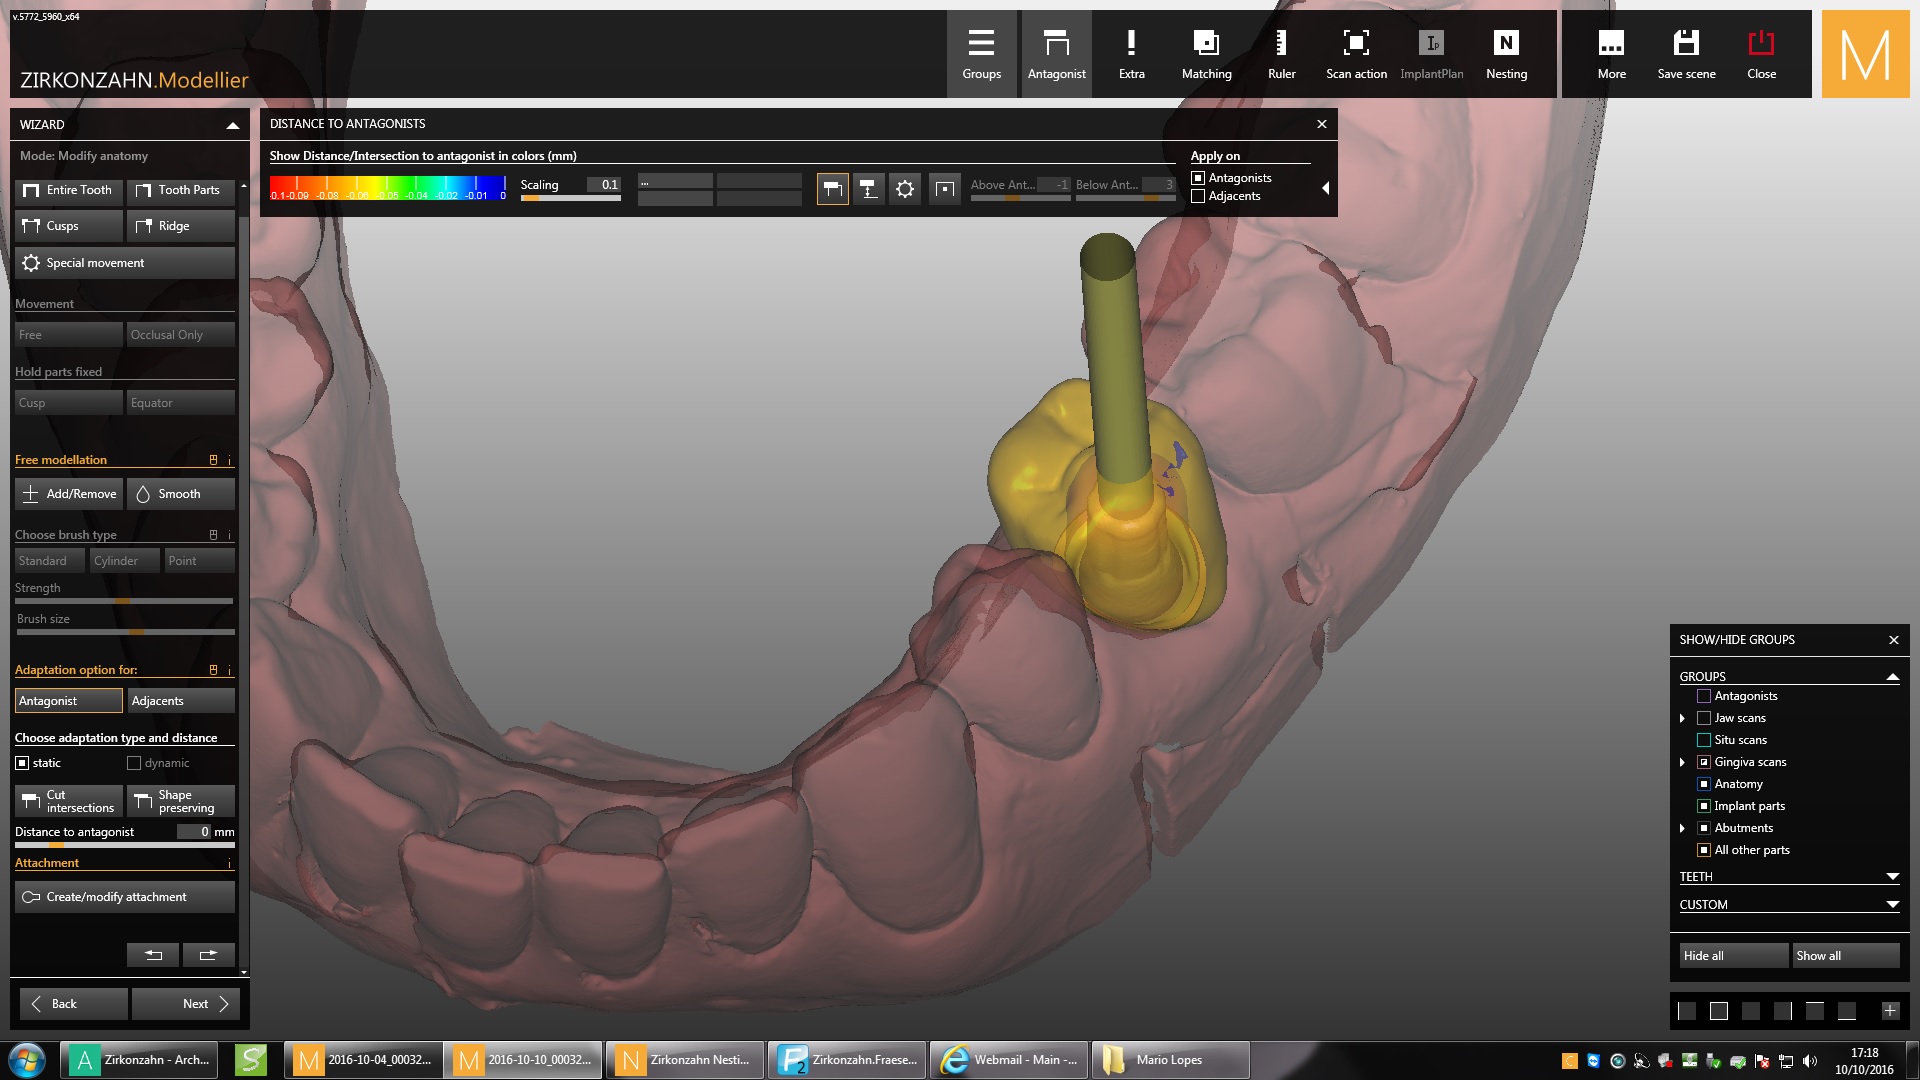Open the Antagonist tool from the top toolbar

[1056, 54]
